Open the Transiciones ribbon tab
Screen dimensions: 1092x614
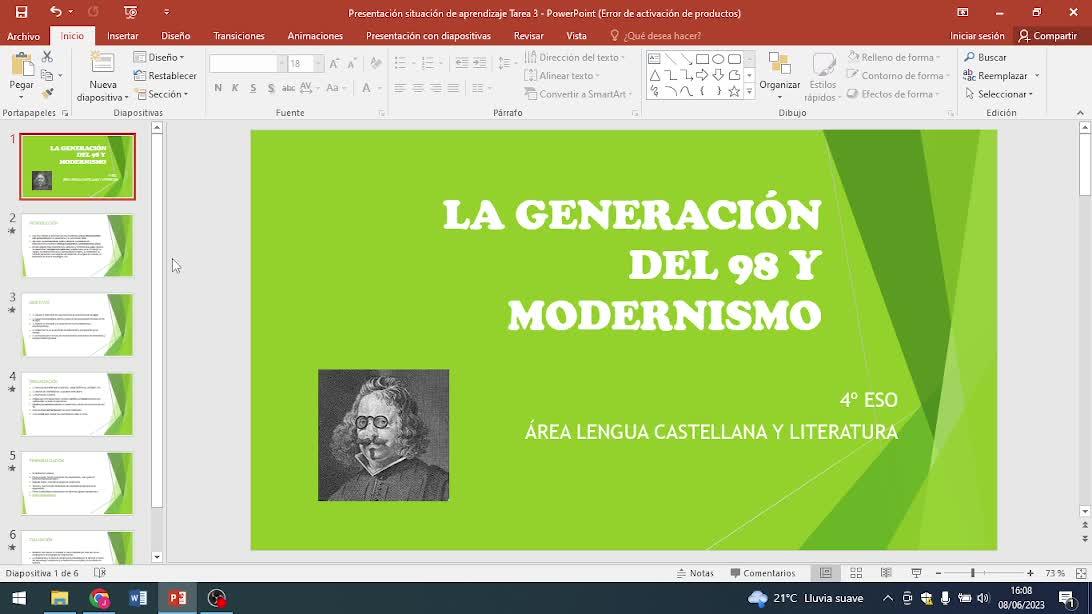coord(238,36)
